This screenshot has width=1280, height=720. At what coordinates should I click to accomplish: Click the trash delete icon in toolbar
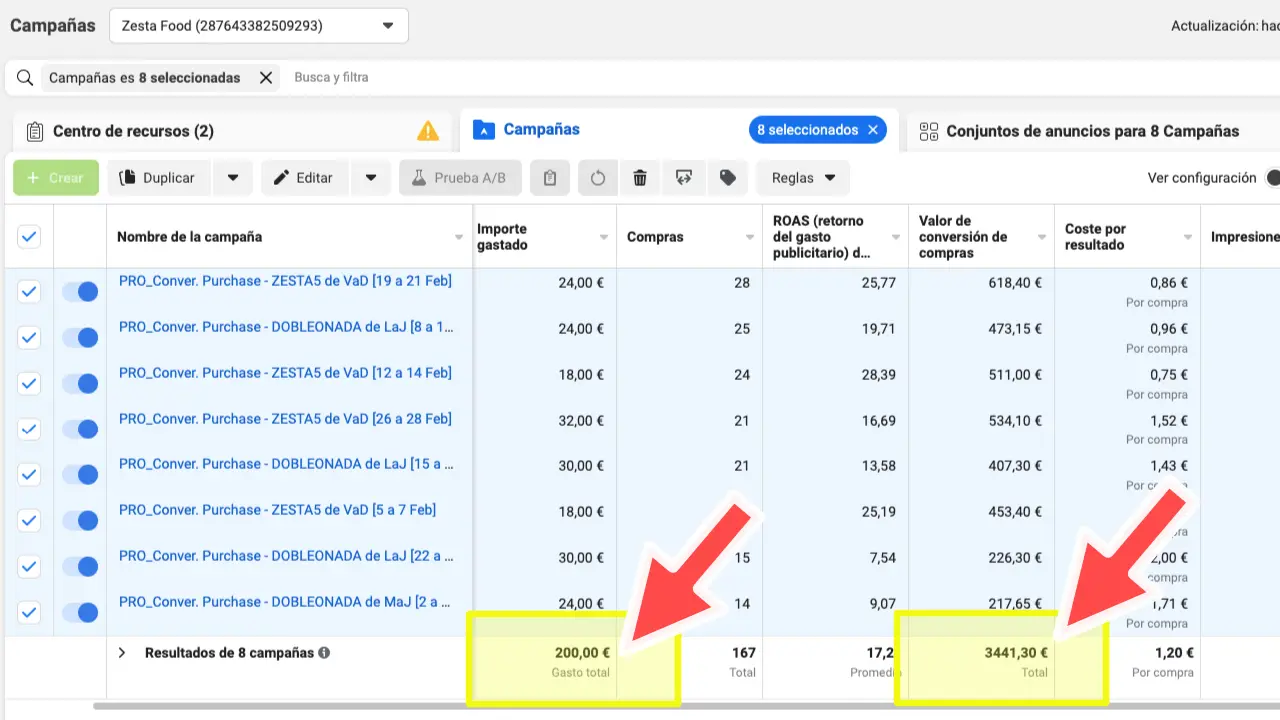(640, 178)
